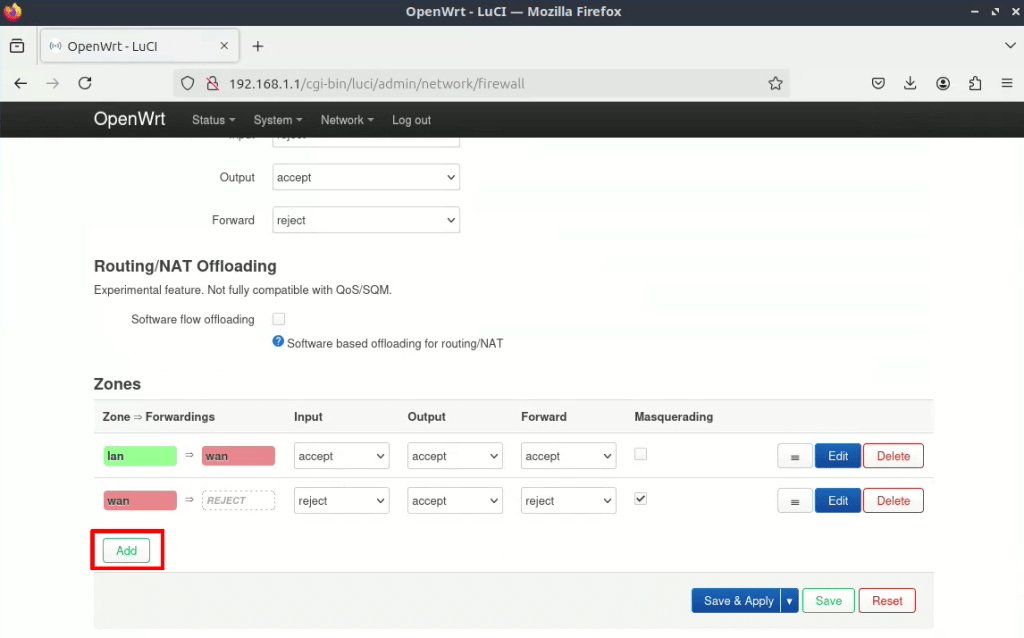Viewport: 1024px width, 638px height.
Task: Open lan zone Forward dropdown
Action: click(x=568, y=456)
